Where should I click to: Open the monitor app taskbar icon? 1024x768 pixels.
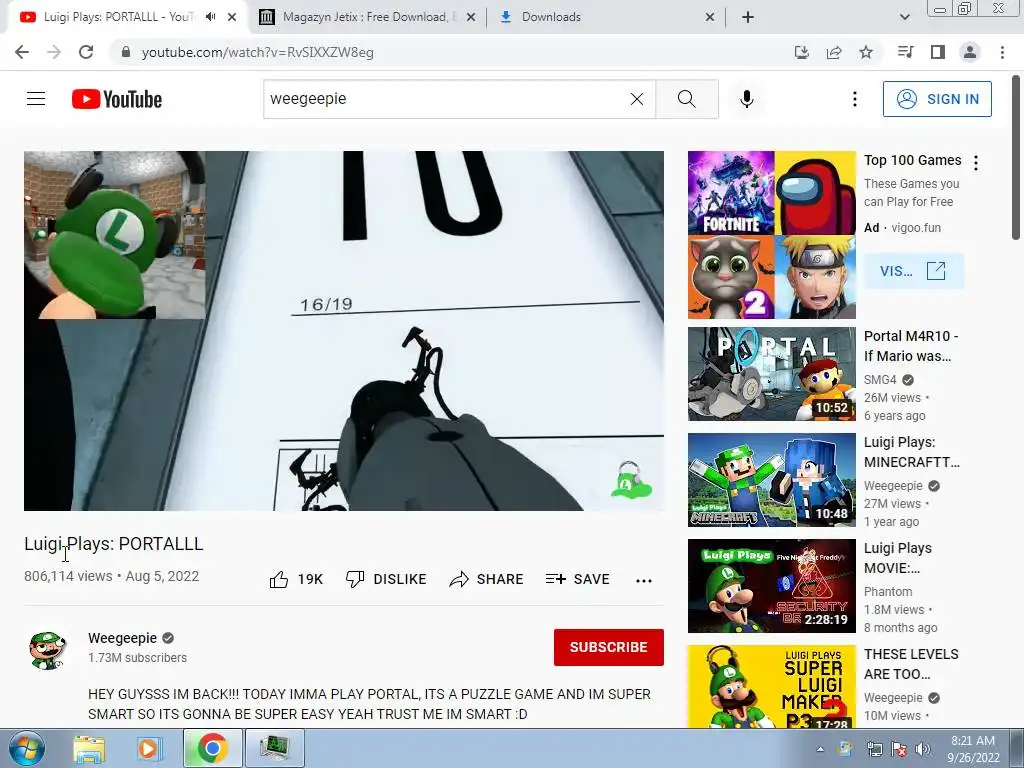click(x=275, y=748)
